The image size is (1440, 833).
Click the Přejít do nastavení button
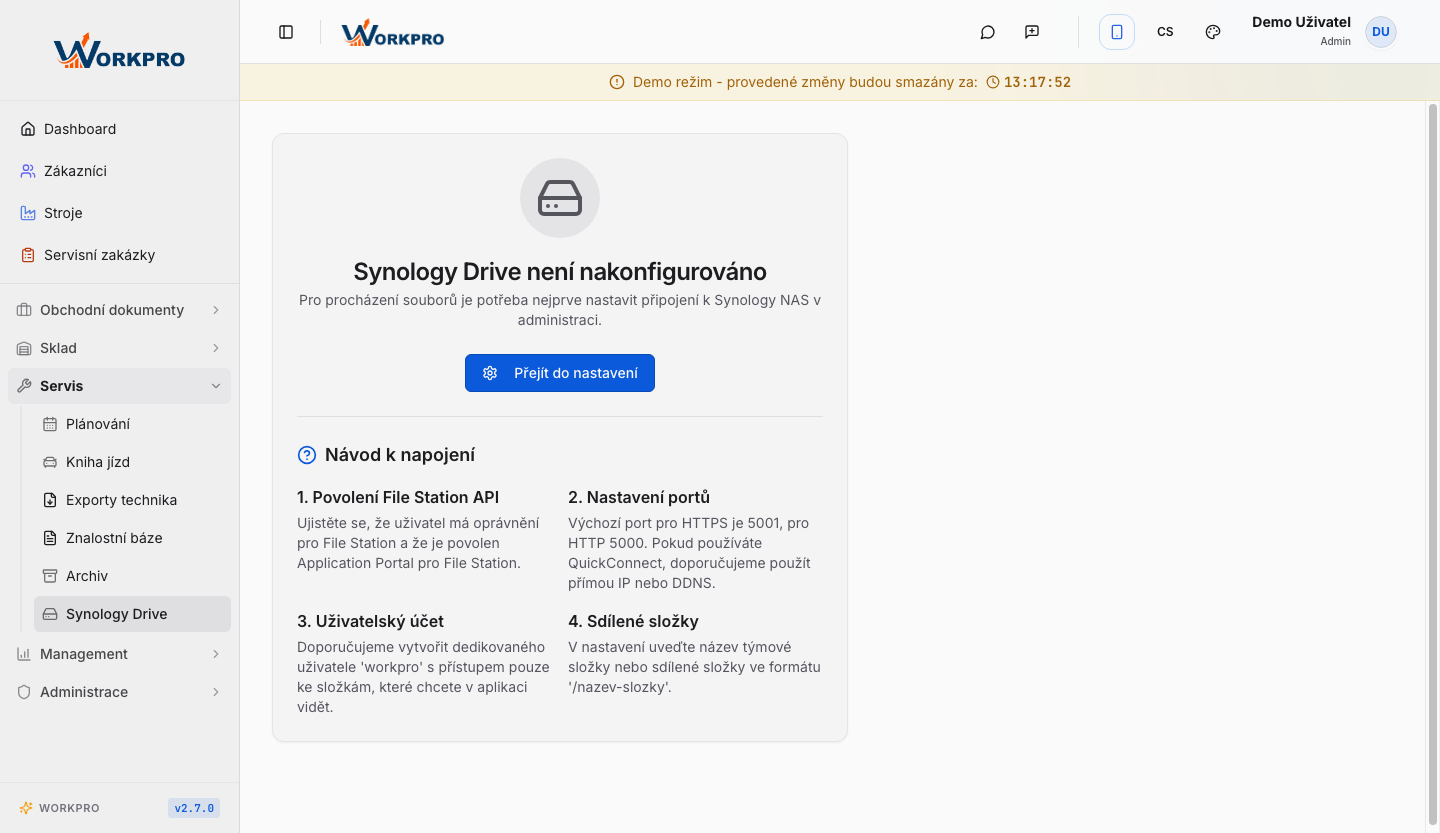(x=560, y=373)
